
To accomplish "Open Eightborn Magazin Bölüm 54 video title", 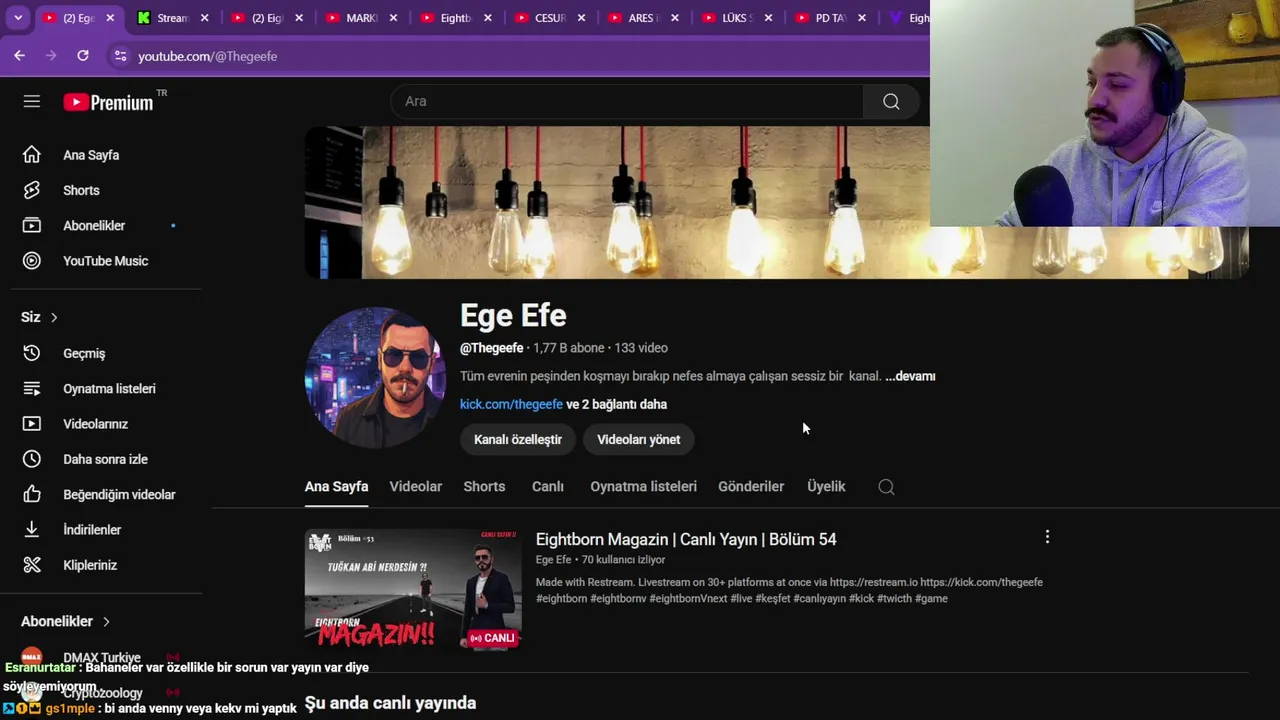I will (686, 539).
